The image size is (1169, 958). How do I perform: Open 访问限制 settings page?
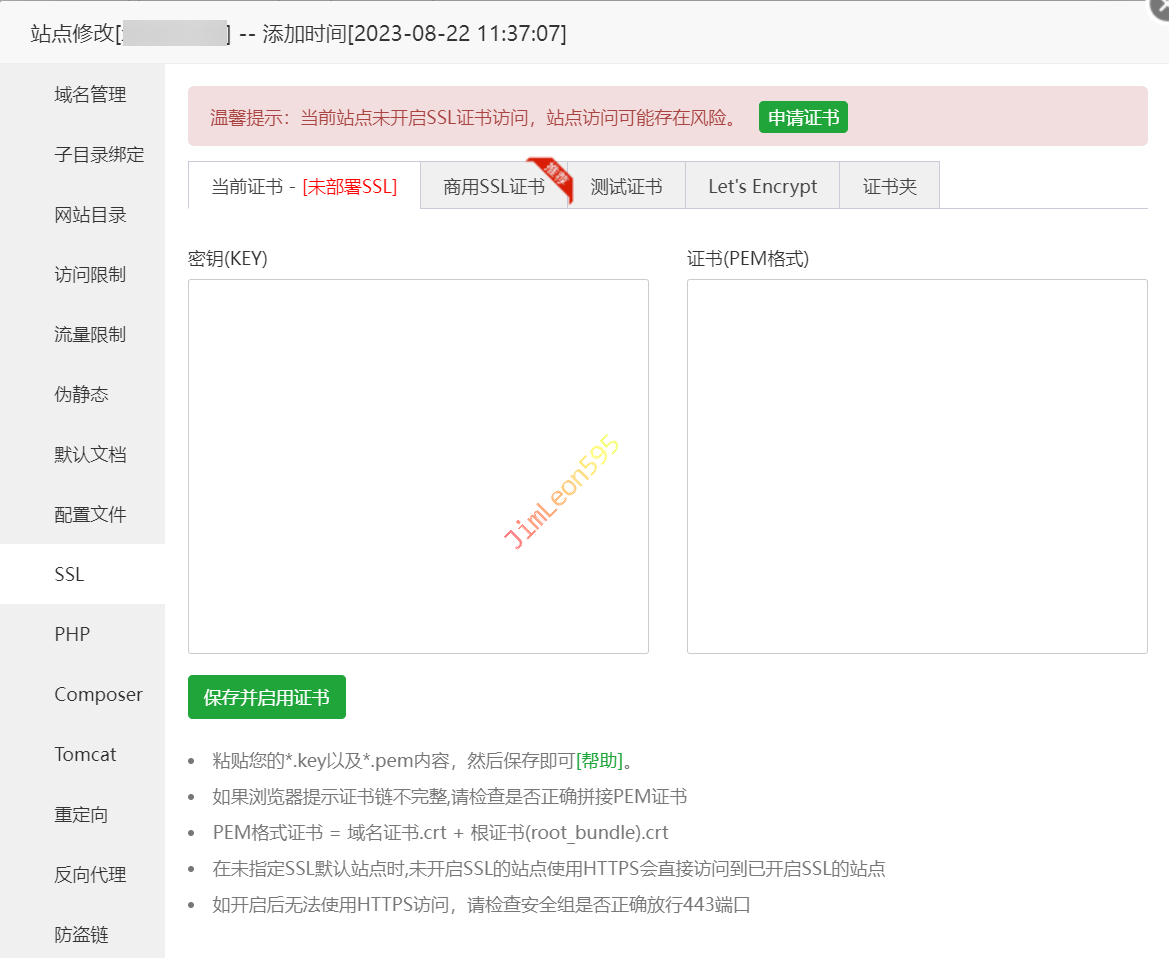90,275
